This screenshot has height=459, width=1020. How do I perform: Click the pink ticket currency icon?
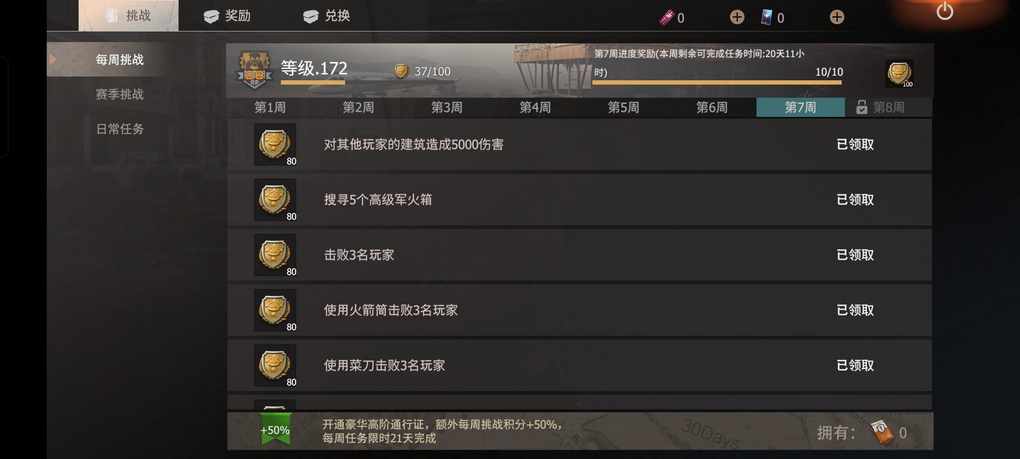pos(665,18)
